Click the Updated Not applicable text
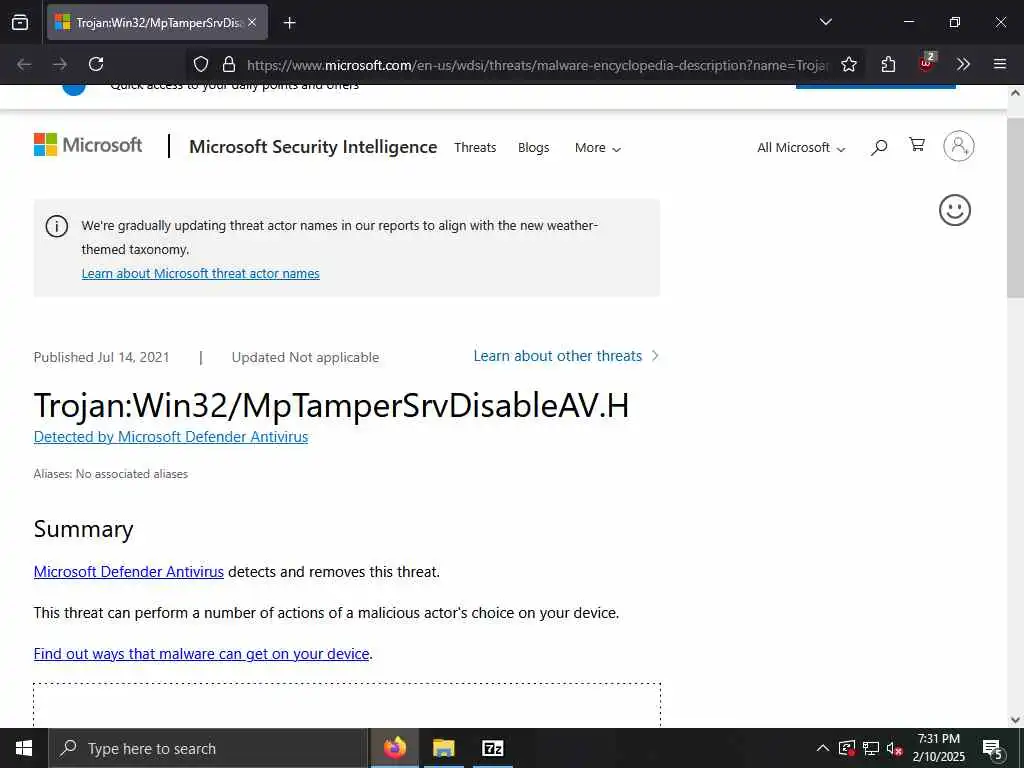The image size is (1024, 768). pyautogui.click(x=305, y=357)
